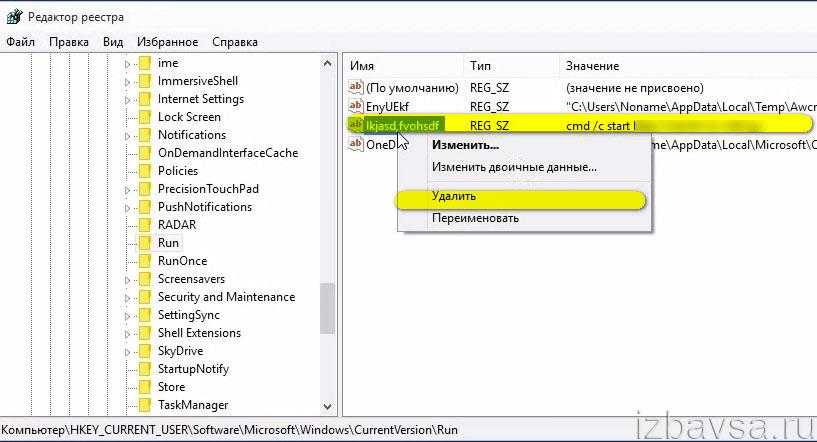Viewport: 817px width, 442px height.
Task: Click the Policies folder icon
Action: 145,171
